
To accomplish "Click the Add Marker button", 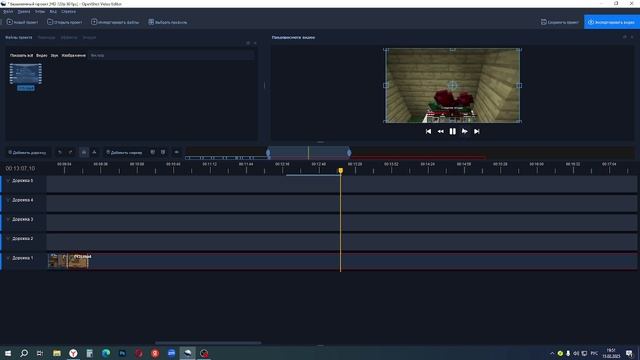I will [124, 152].
